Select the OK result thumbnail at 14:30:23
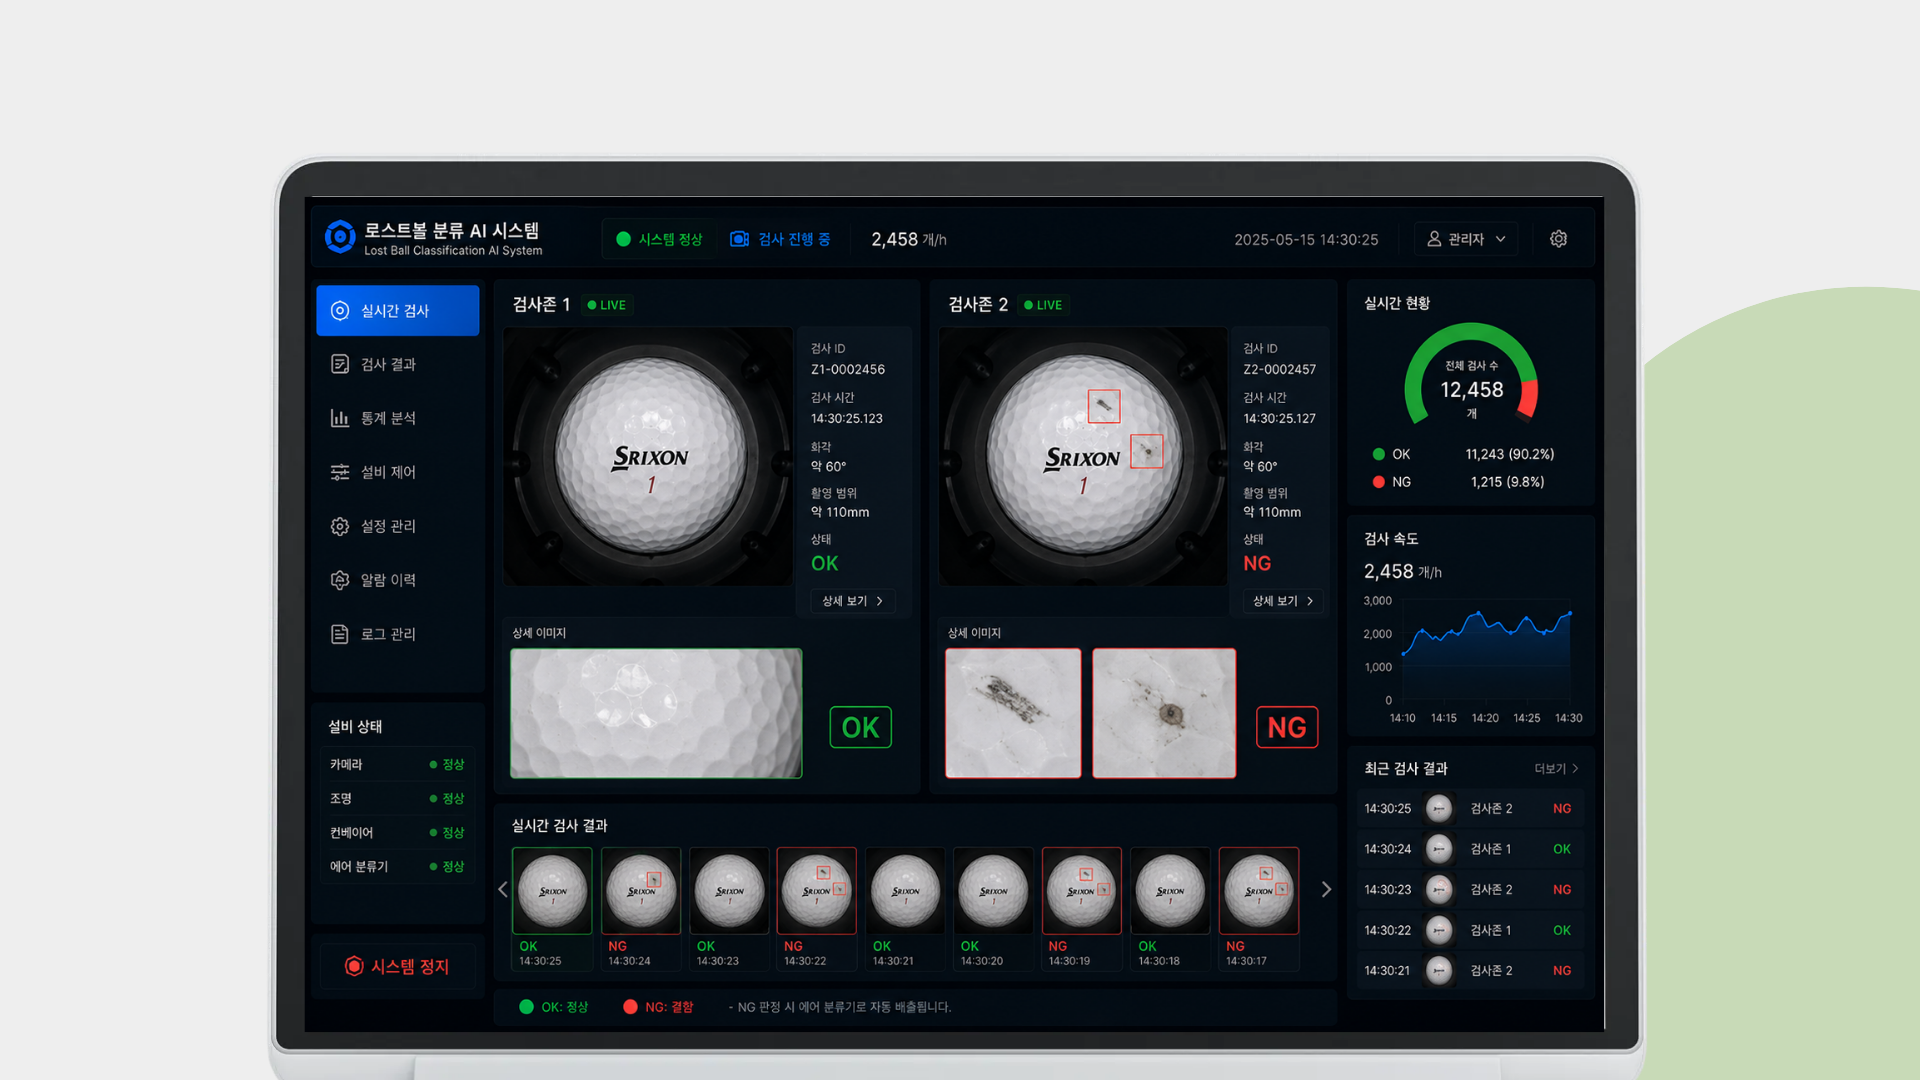The height and width of the screenshot is (1080, 1920). click(729, 908)
